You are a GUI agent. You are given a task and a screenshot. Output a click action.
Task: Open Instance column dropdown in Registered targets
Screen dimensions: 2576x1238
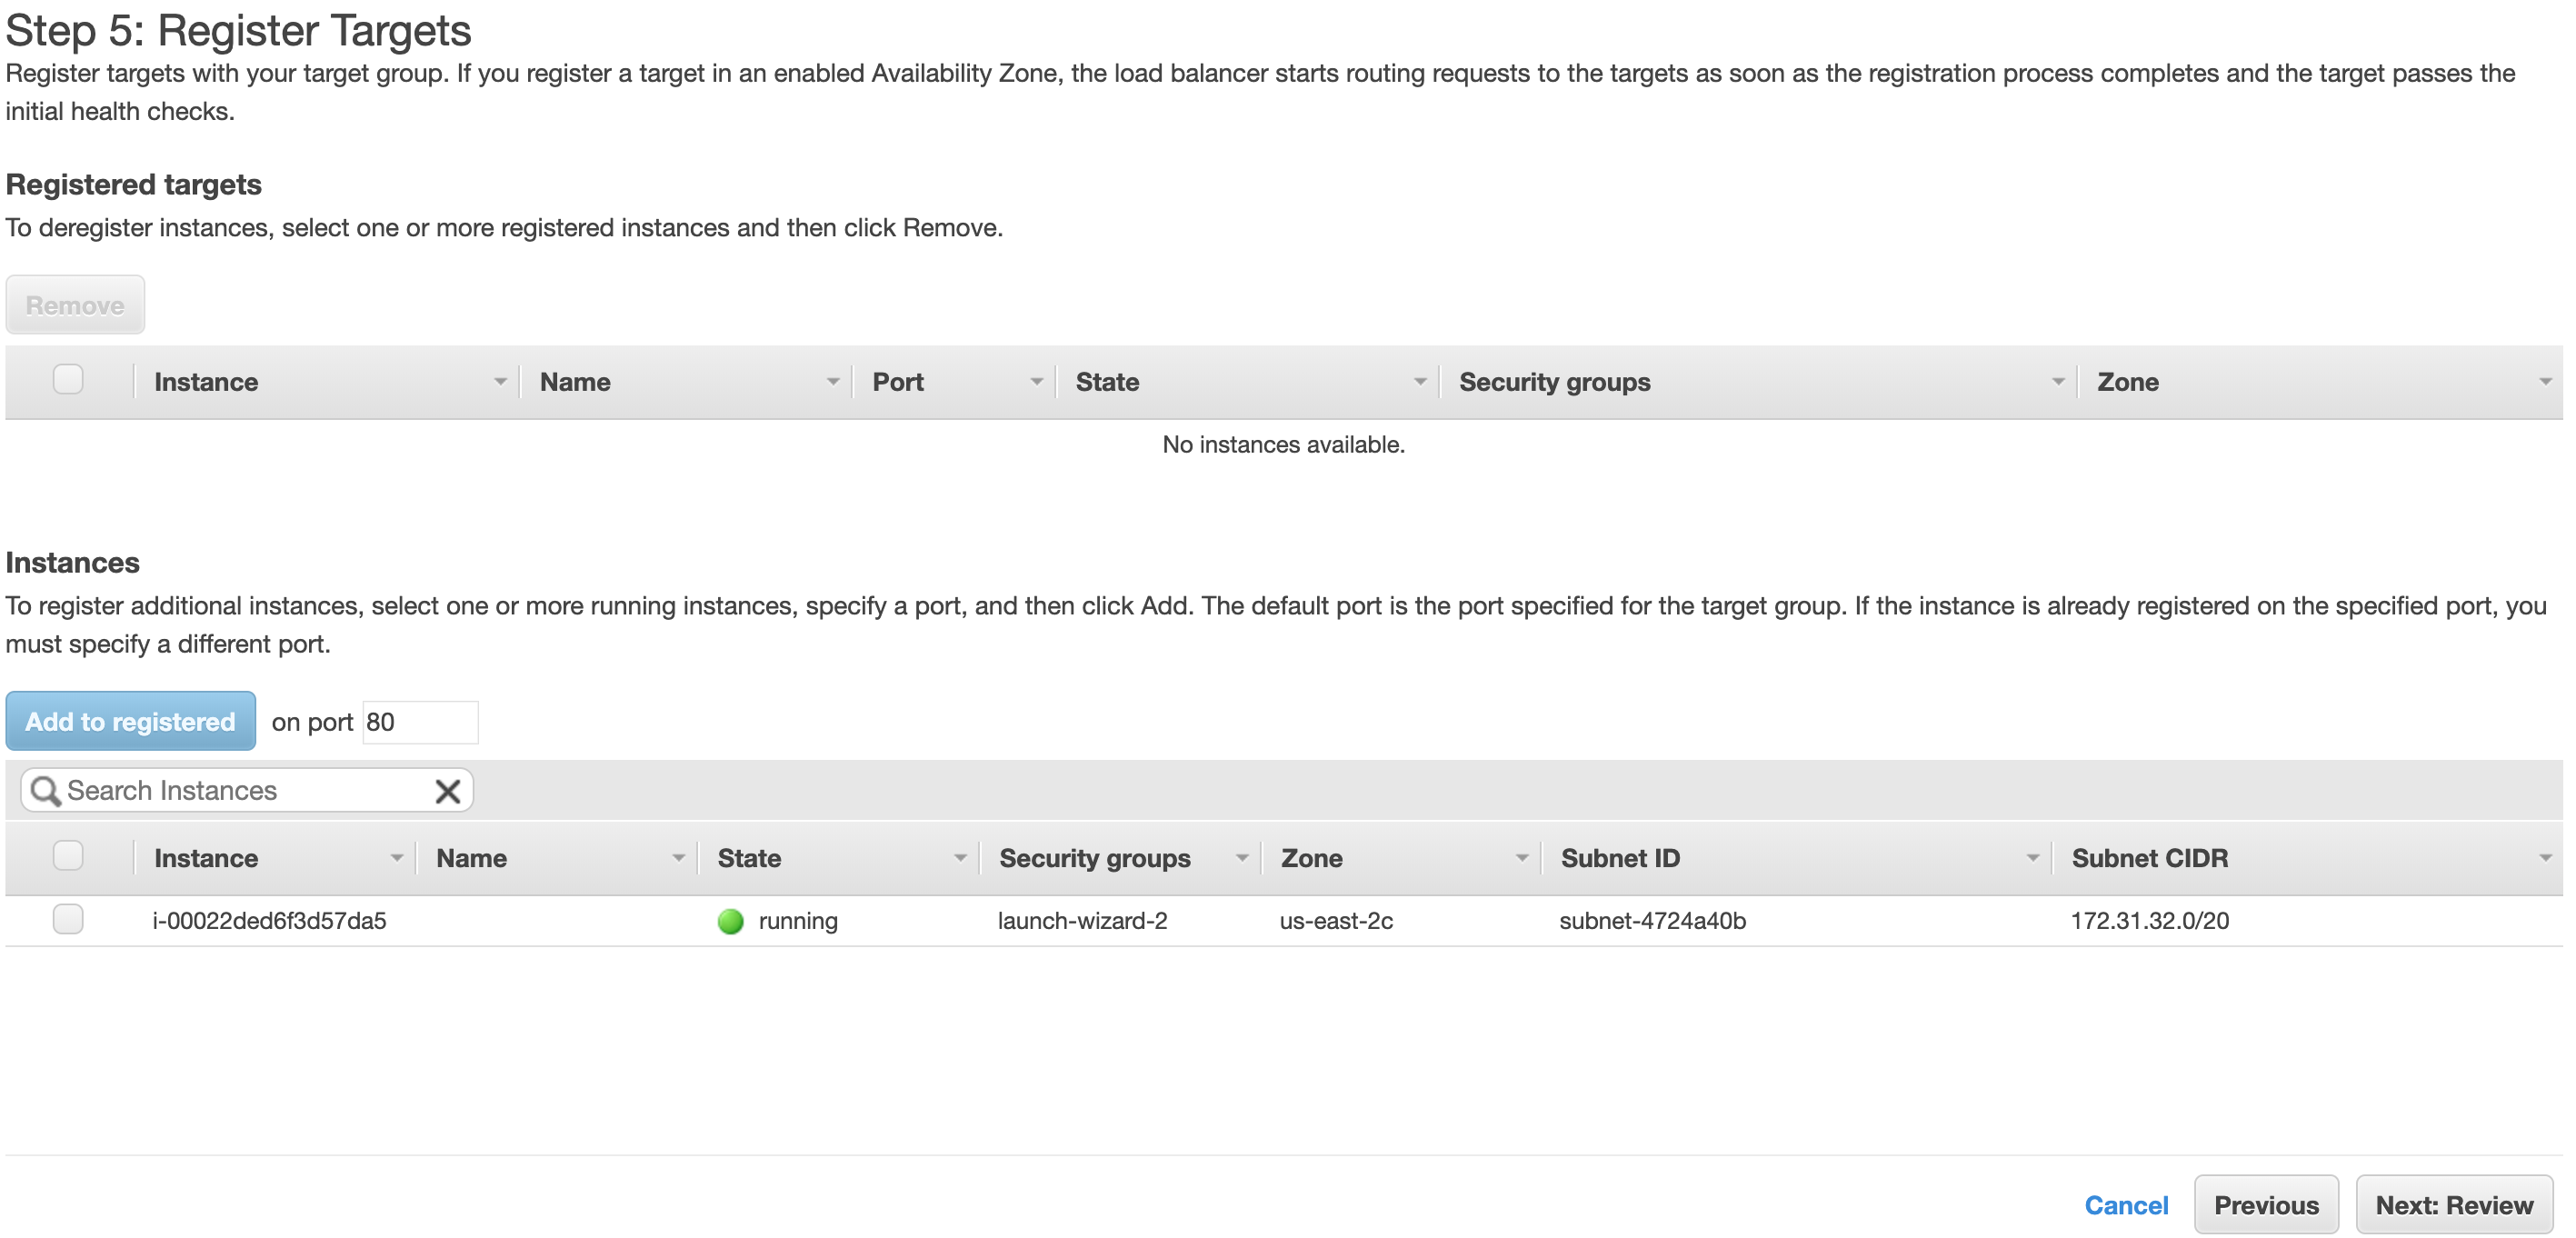[x=500, y=382]
